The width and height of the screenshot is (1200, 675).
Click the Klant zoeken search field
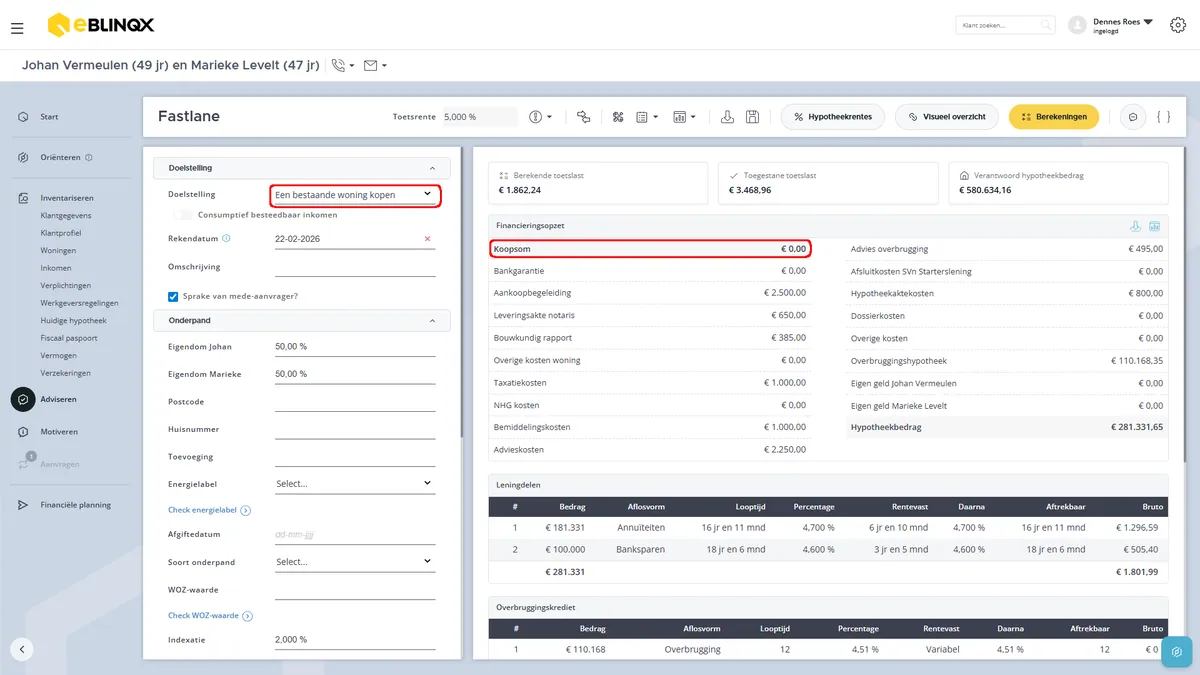(x=1005, y=25)
